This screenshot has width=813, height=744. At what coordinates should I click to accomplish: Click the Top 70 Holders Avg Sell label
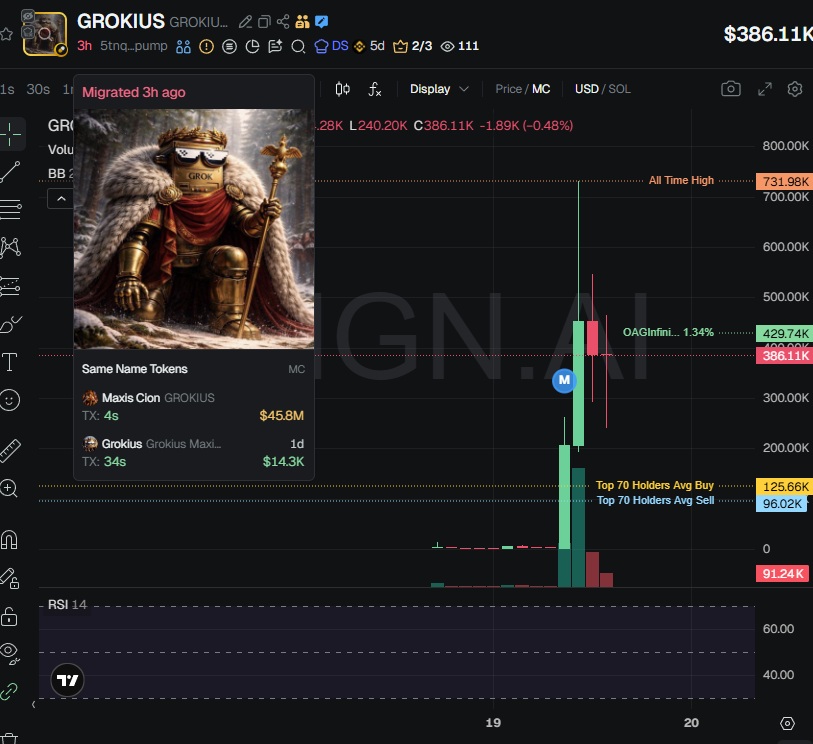(x=655, y=500)
